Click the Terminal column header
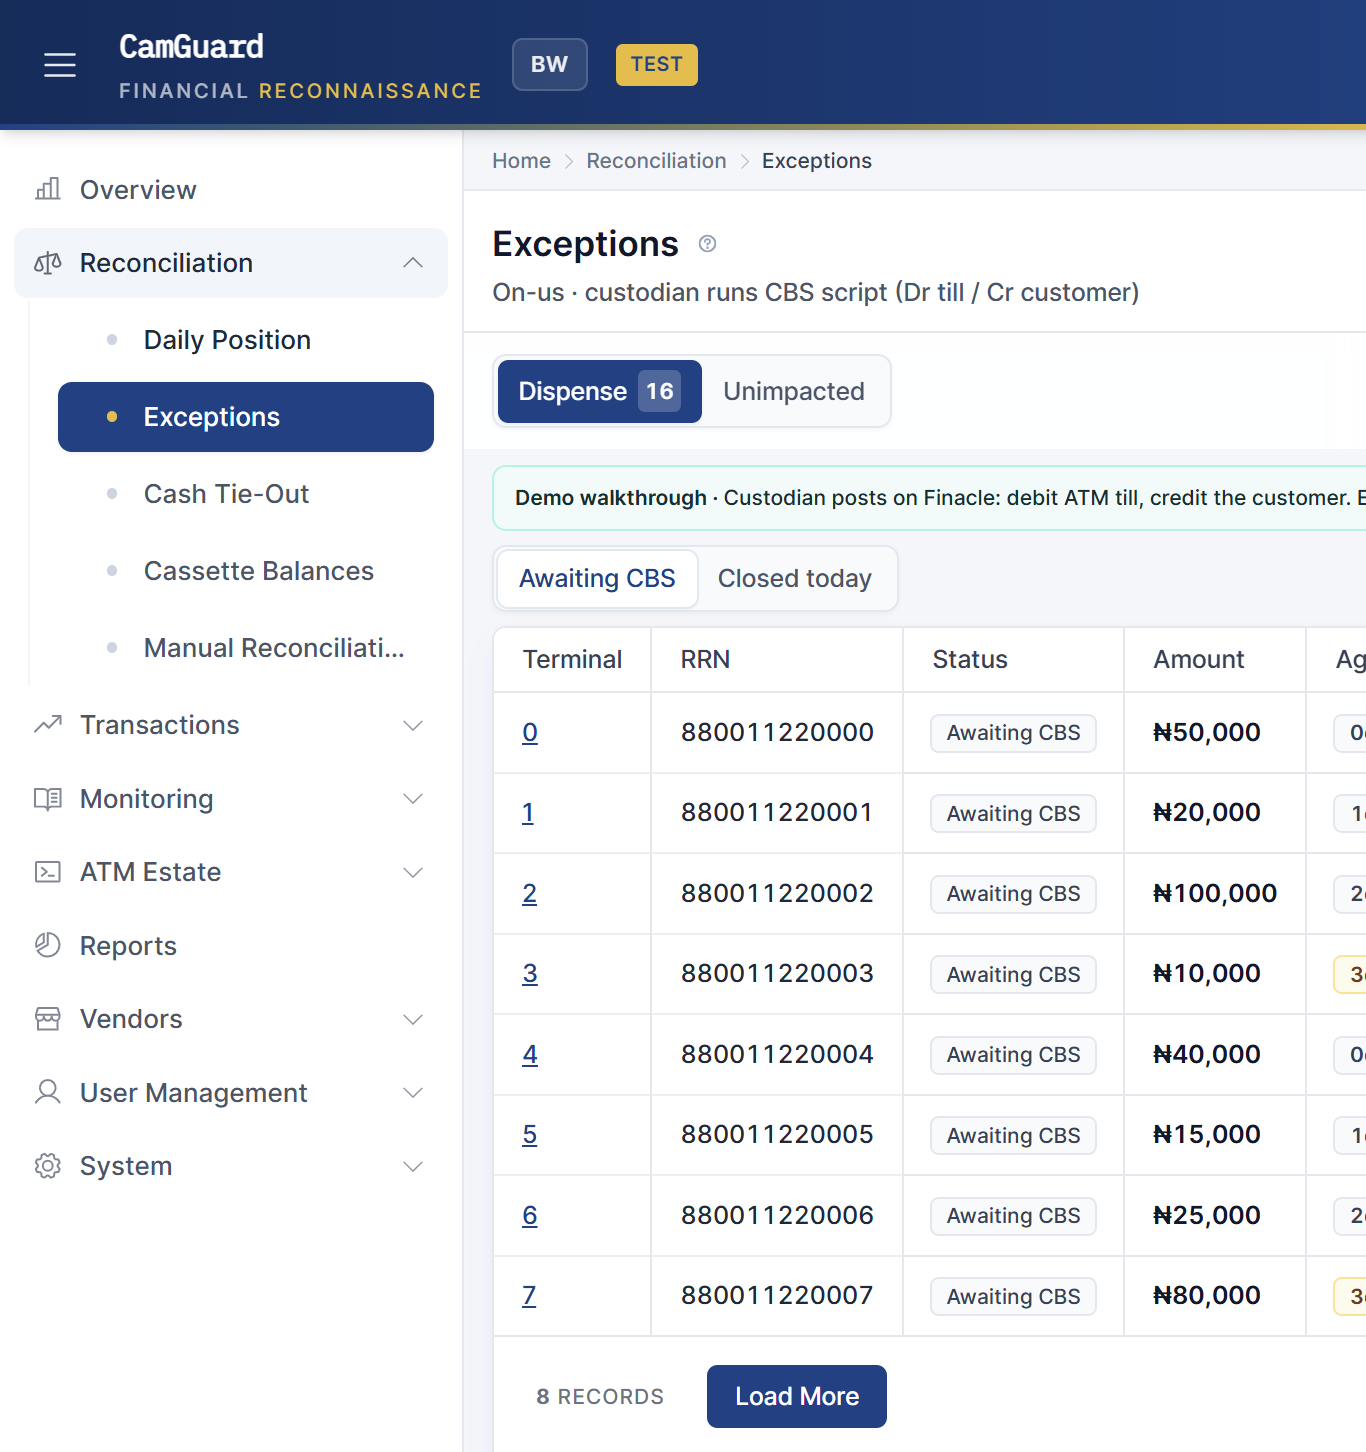This screenshot has width=1366, height=1452. point(572,660)
